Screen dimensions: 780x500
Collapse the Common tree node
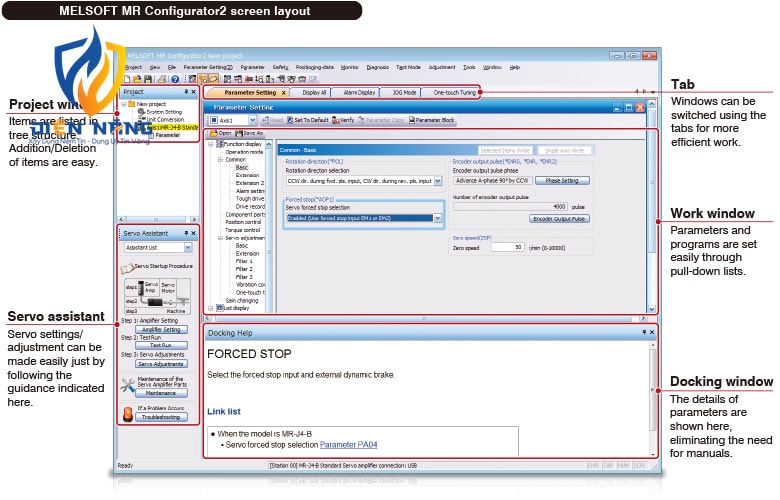click(x=220, y=160)
